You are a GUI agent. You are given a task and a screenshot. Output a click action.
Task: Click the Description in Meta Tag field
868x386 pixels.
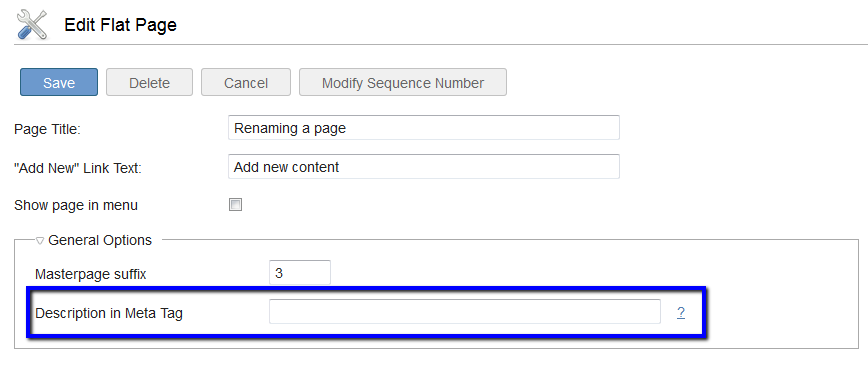point(464,312)
